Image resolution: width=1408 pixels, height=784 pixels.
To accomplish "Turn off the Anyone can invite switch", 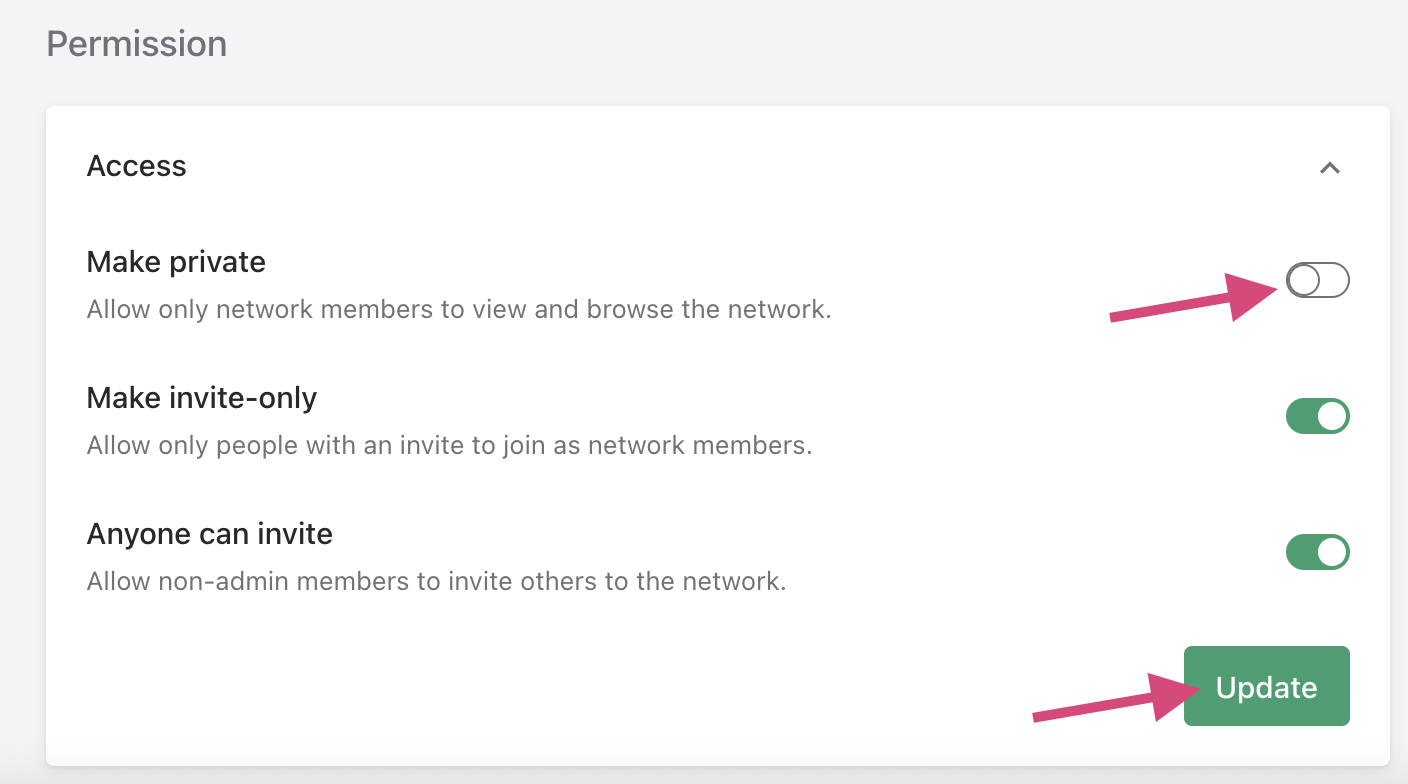I will click(1317, 552).
